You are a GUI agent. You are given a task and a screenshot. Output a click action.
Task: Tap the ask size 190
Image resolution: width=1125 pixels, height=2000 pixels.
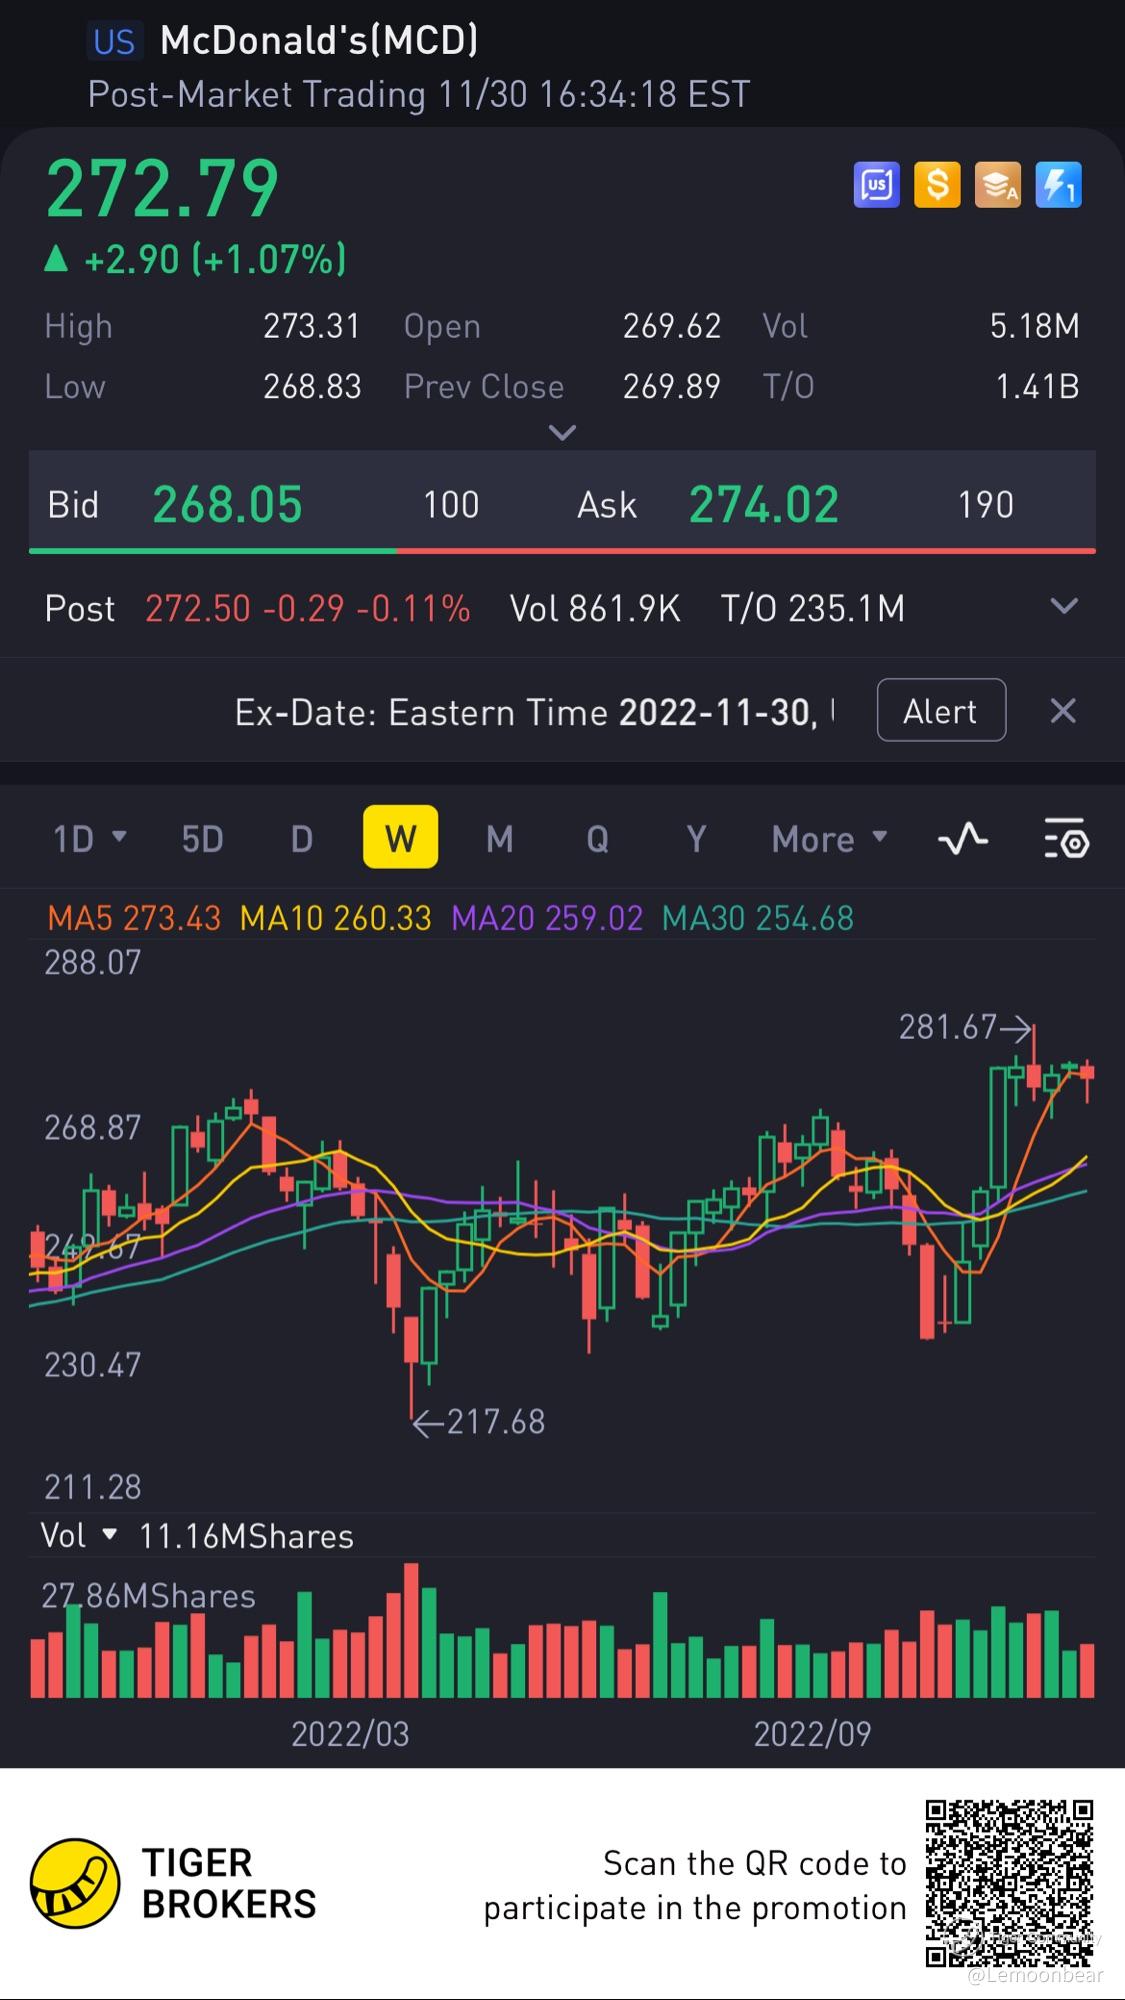point(986,505)
